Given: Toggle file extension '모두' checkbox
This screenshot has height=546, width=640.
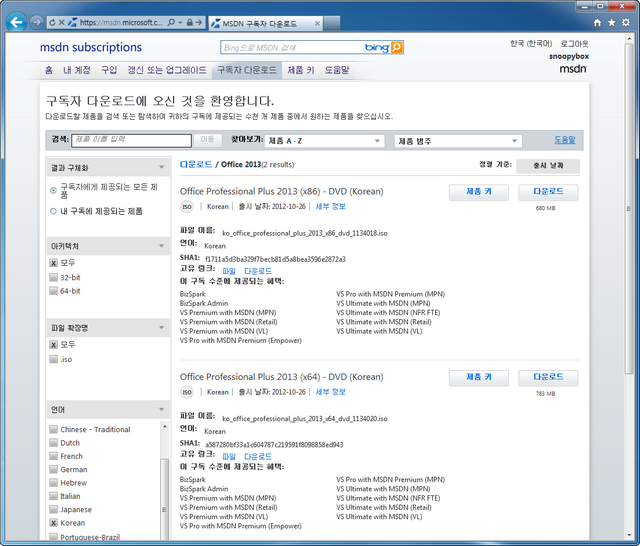Looking at the screenshot, I should click(x=53, y=345).
